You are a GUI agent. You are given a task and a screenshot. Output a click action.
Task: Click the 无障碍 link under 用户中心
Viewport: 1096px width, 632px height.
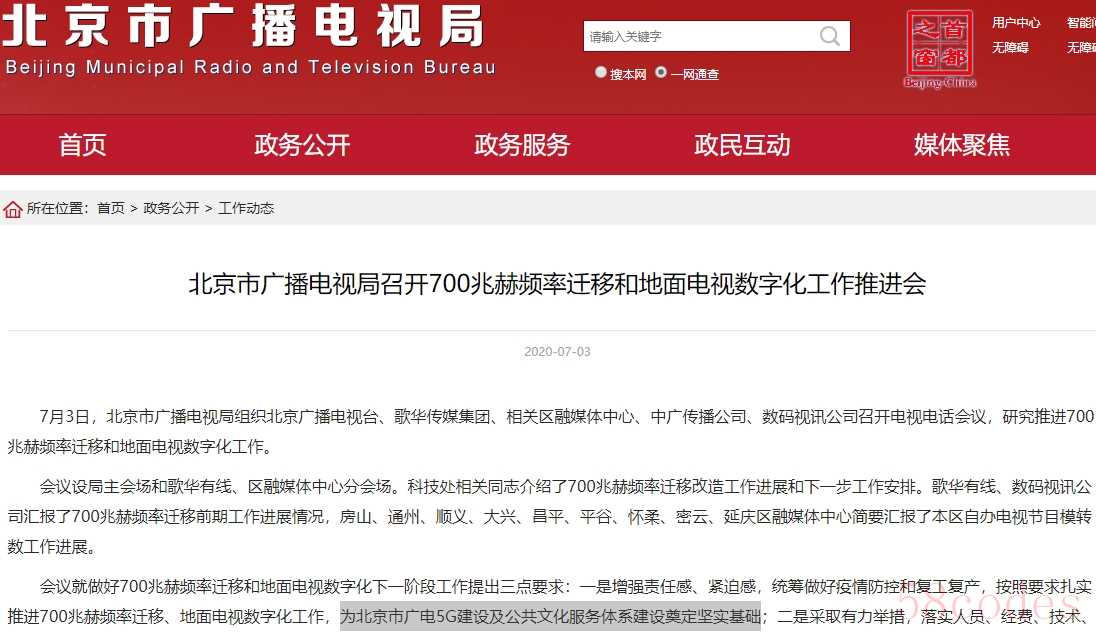1010,48
